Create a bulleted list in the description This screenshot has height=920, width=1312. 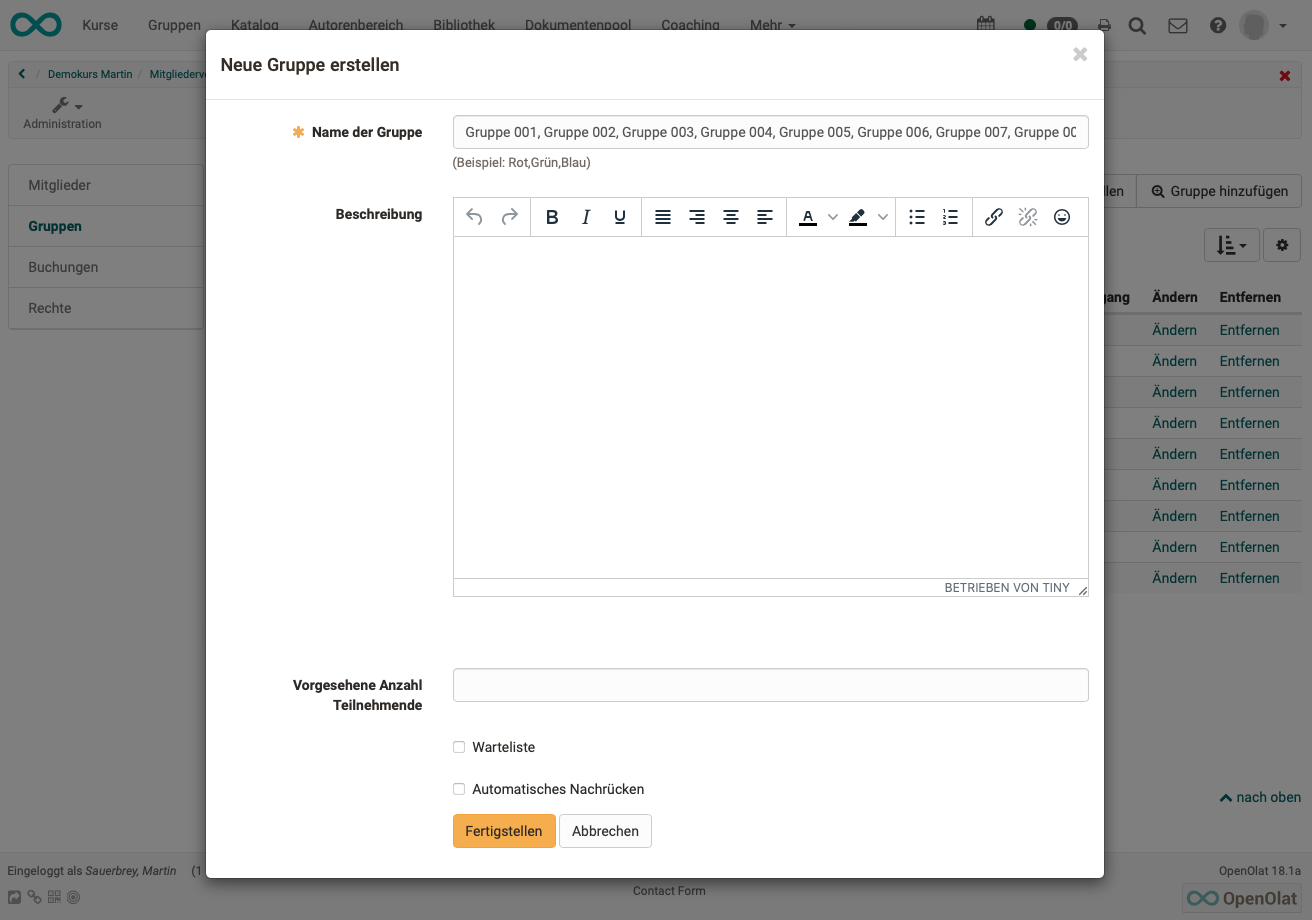[x=916, y=216]
